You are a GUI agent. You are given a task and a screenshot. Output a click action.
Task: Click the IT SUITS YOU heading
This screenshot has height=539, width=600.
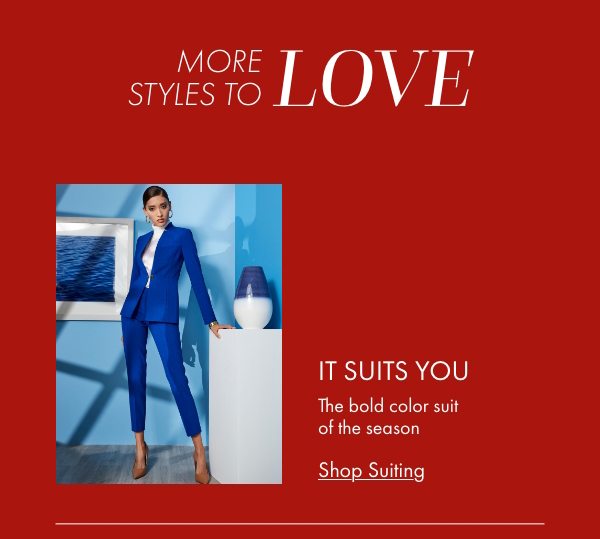tap(393, 371)
